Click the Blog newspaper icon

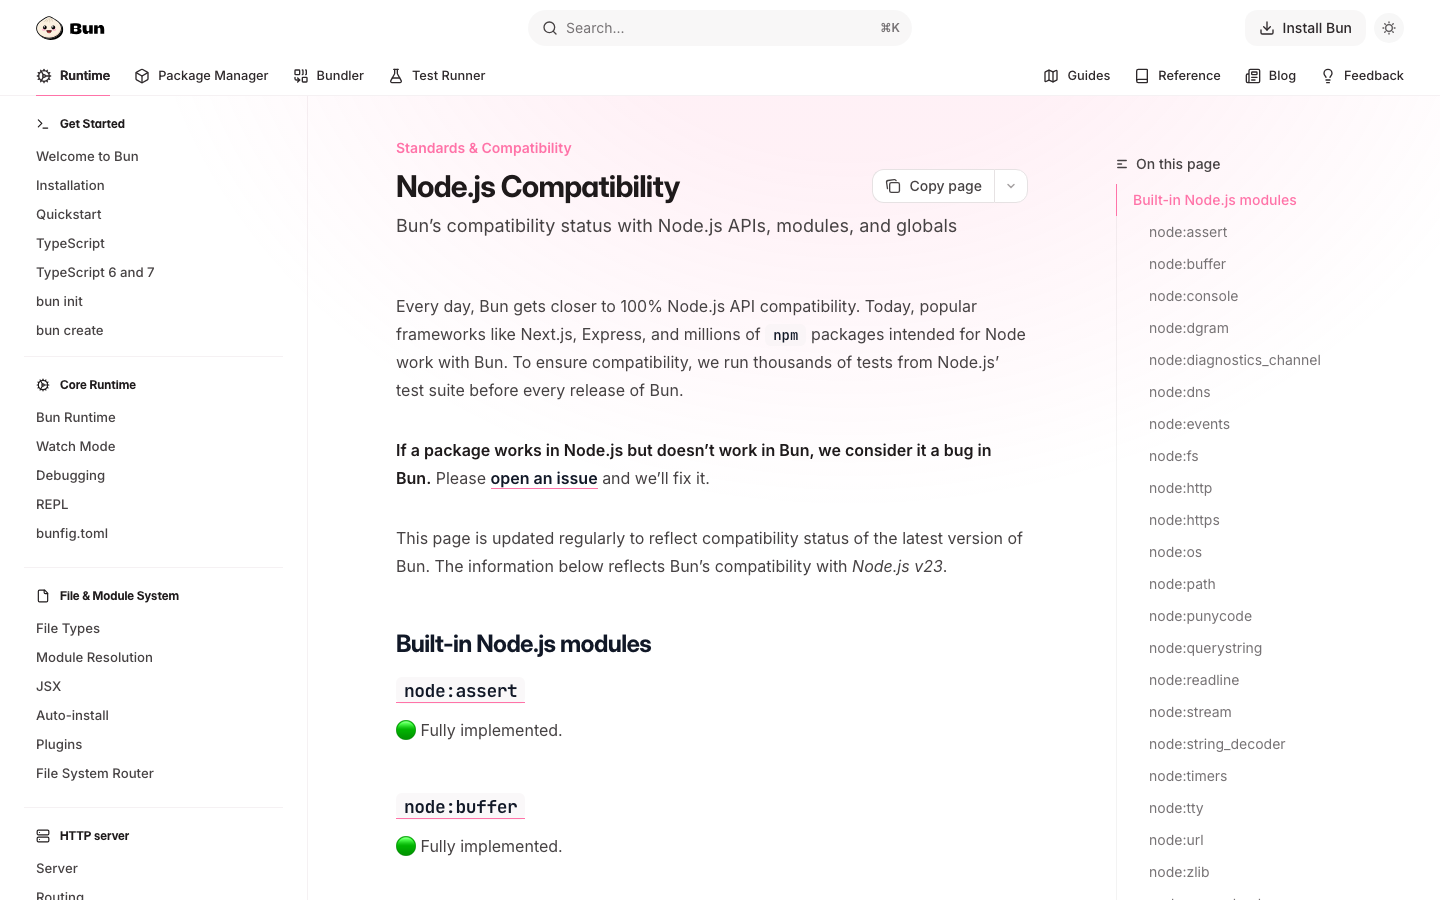coord(1253,76)
